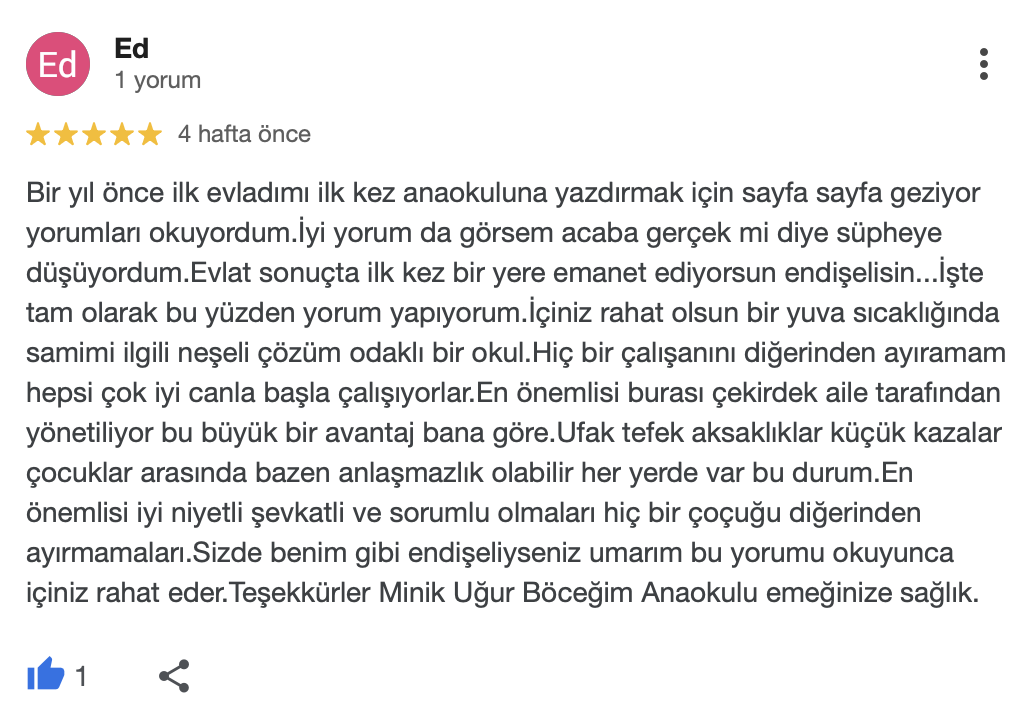The width and height of the screenshot is (1017, 714).
Task: Click the fourth rating star
Action: (122, 133)
